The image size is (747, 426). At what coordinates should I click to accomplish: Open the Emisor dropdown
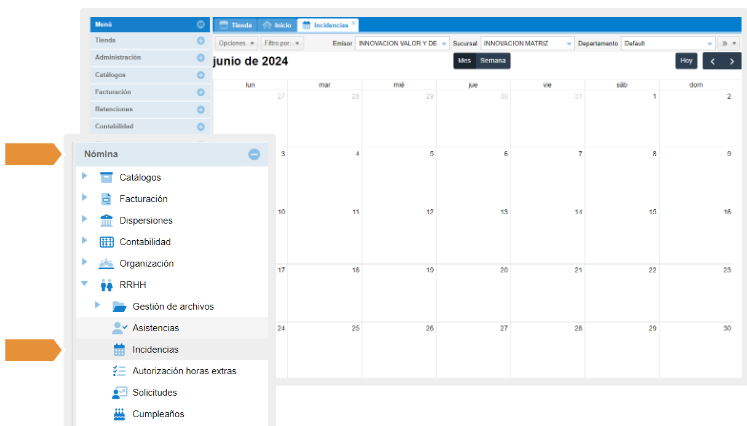click(x=444, y=44)
